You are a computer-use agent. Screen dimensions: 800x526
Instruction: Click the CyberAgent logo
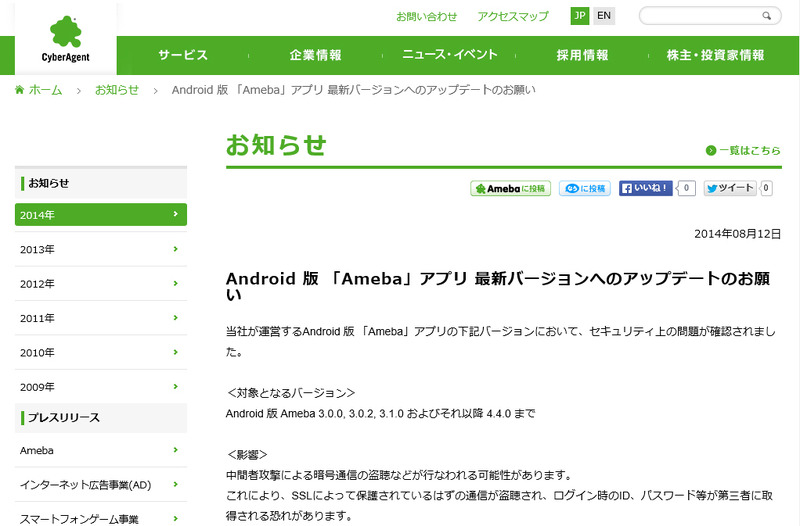65,38
